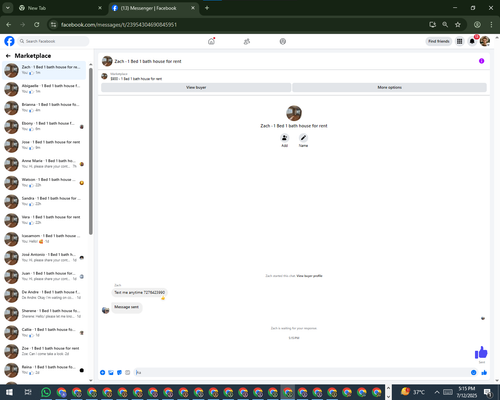500x400 pixels.
Task: Open Task View on the taskbar
Action: [x=28, y=392]
